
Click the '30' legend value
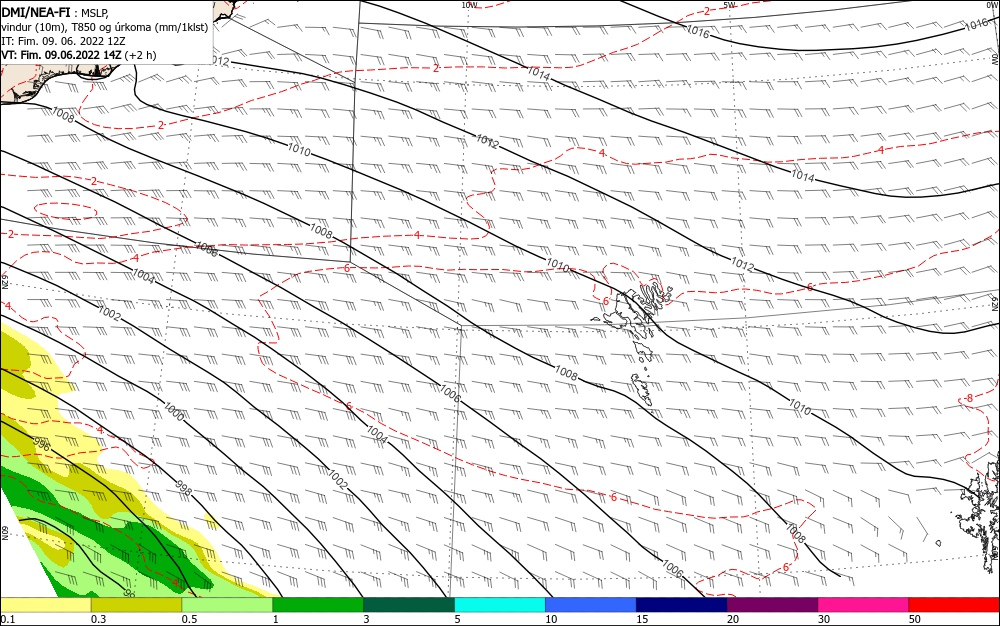point(824,619)
